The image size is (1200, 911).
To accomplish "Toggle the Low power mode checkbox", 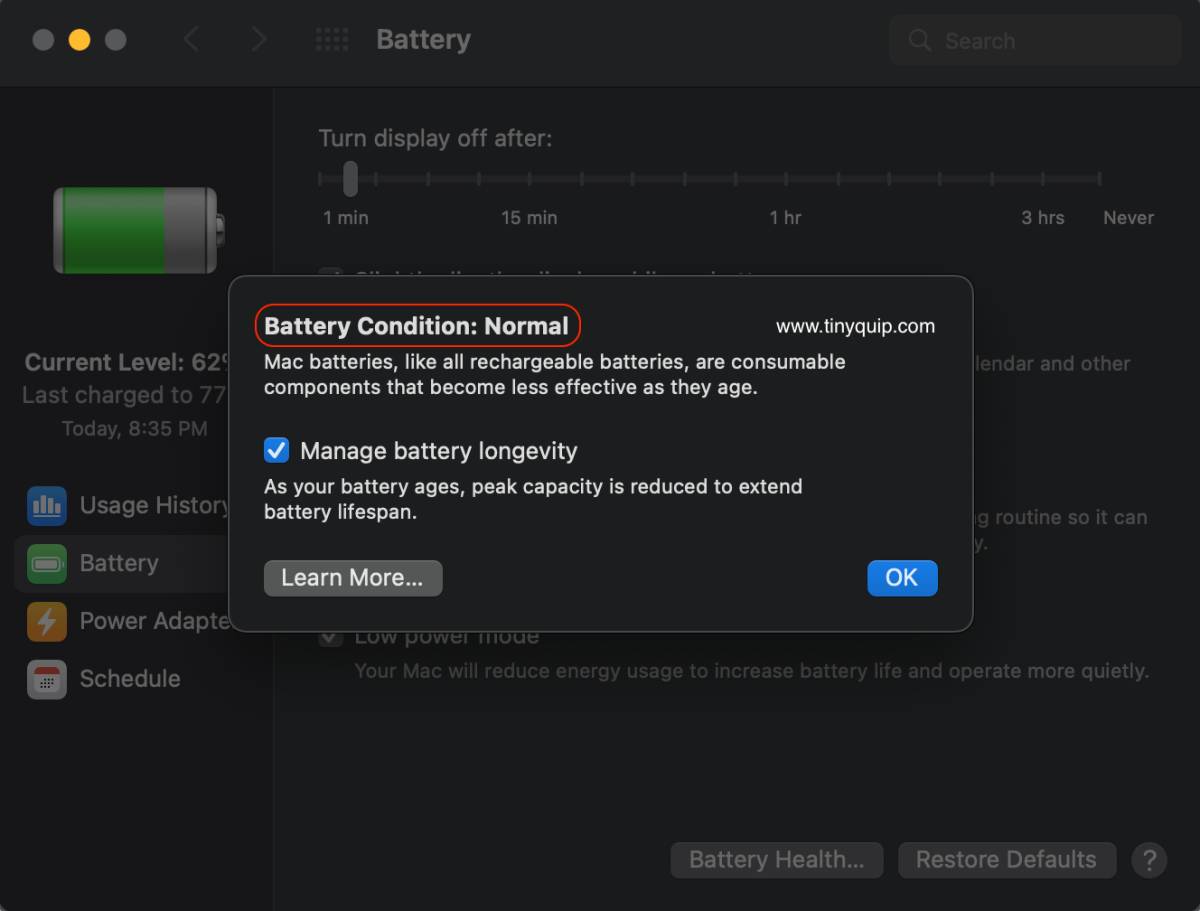I will tap(331, 637).
